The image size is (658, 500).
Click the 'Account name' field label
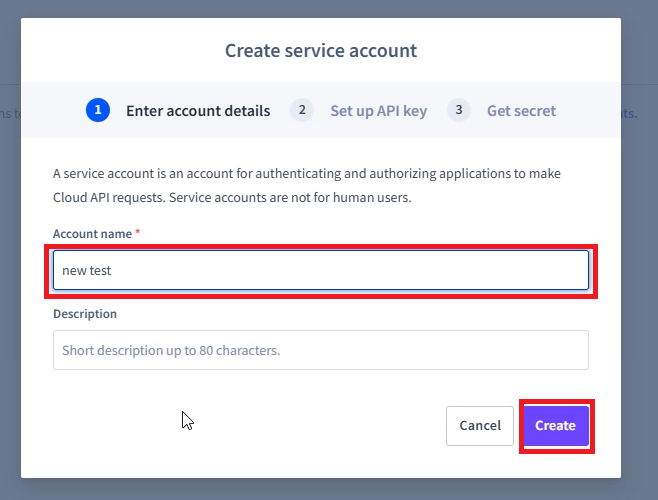pyautogui.click(x=92, y=234)
